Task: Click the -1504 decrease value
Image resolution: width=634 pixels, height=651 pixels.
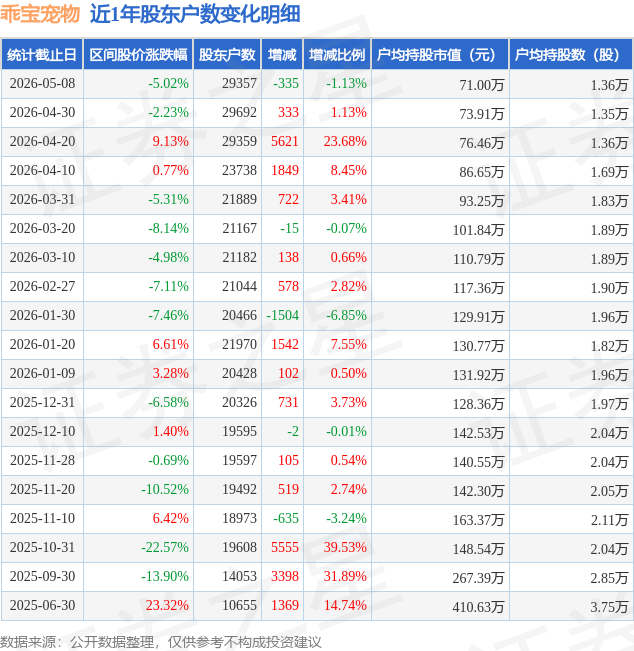Action: 282,316
